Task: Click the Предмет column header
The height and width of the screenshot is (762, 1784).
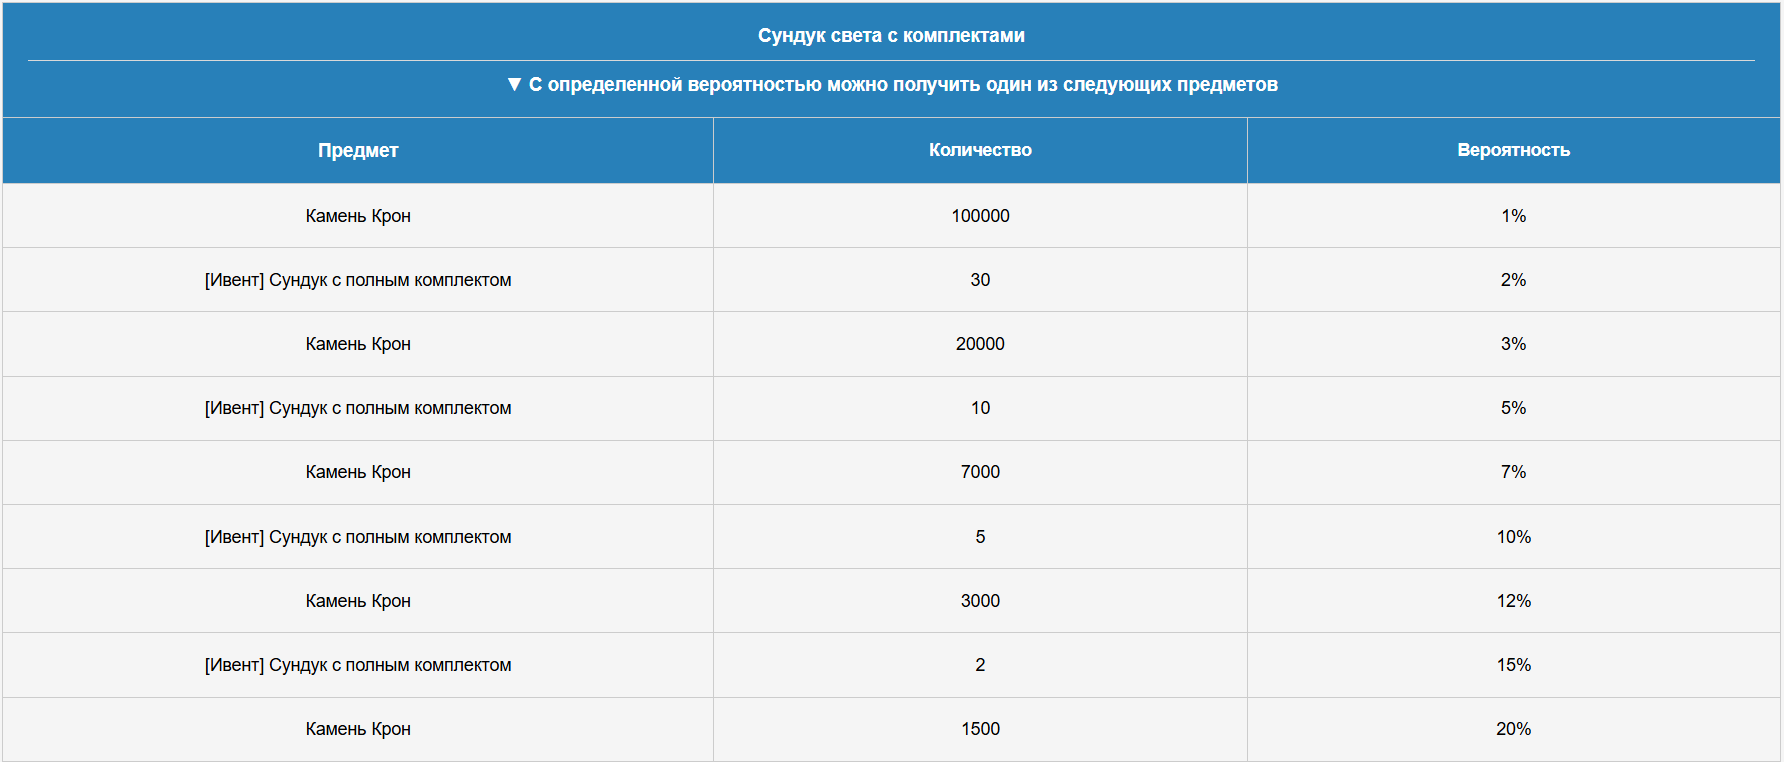Action: 358,150
